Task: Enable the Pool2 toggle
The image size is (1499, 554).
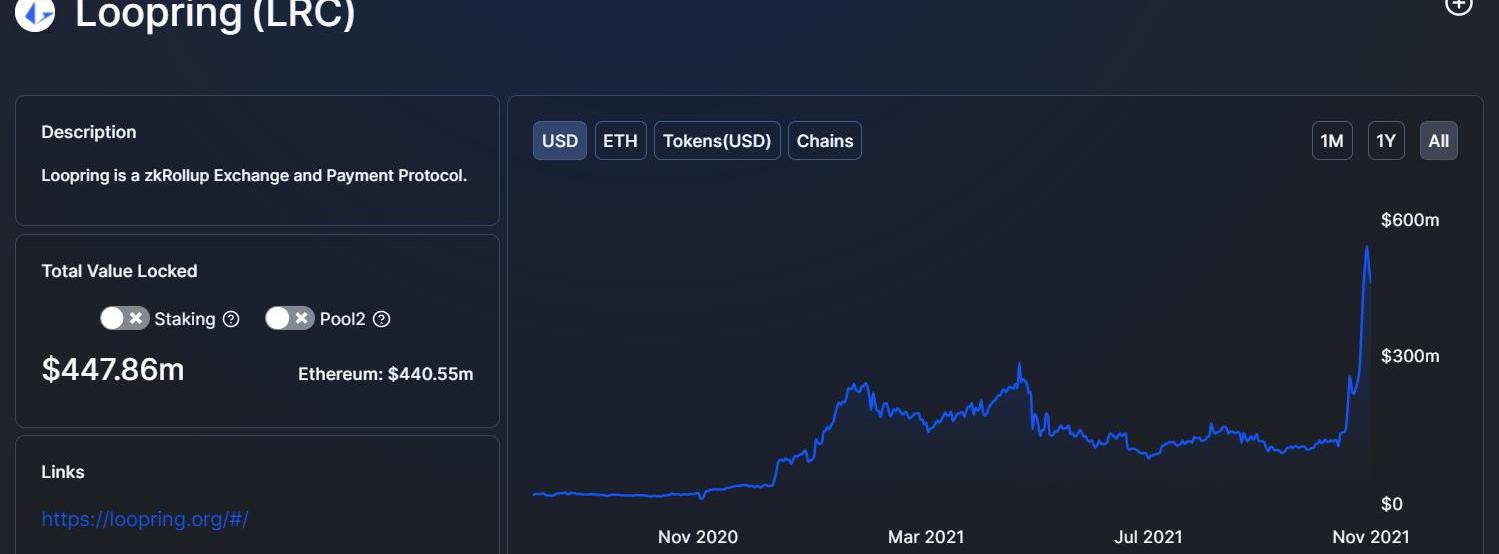Action: pyautogui.click(x=289, y=318)
